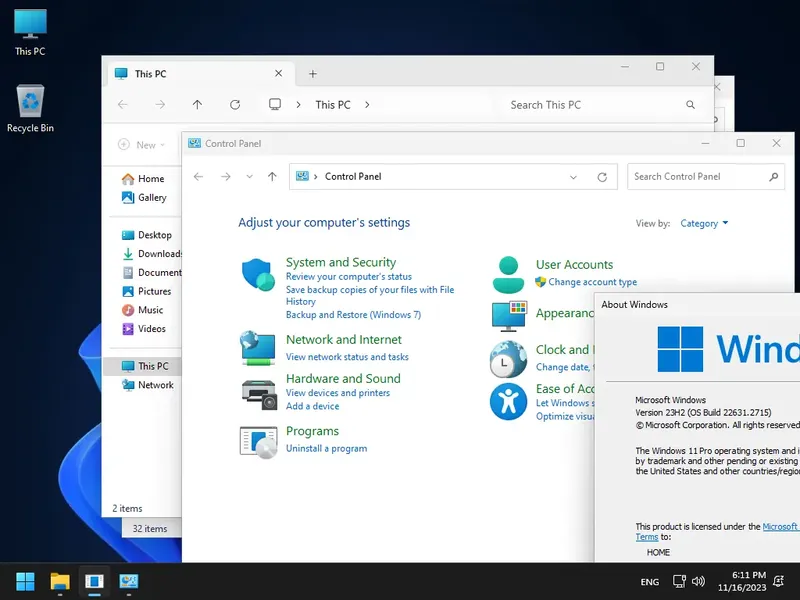Viewport: 800px width, 600px height.
Task: Open the Clock and Region category
Action: pyautogui.click(x=566, y=349)
